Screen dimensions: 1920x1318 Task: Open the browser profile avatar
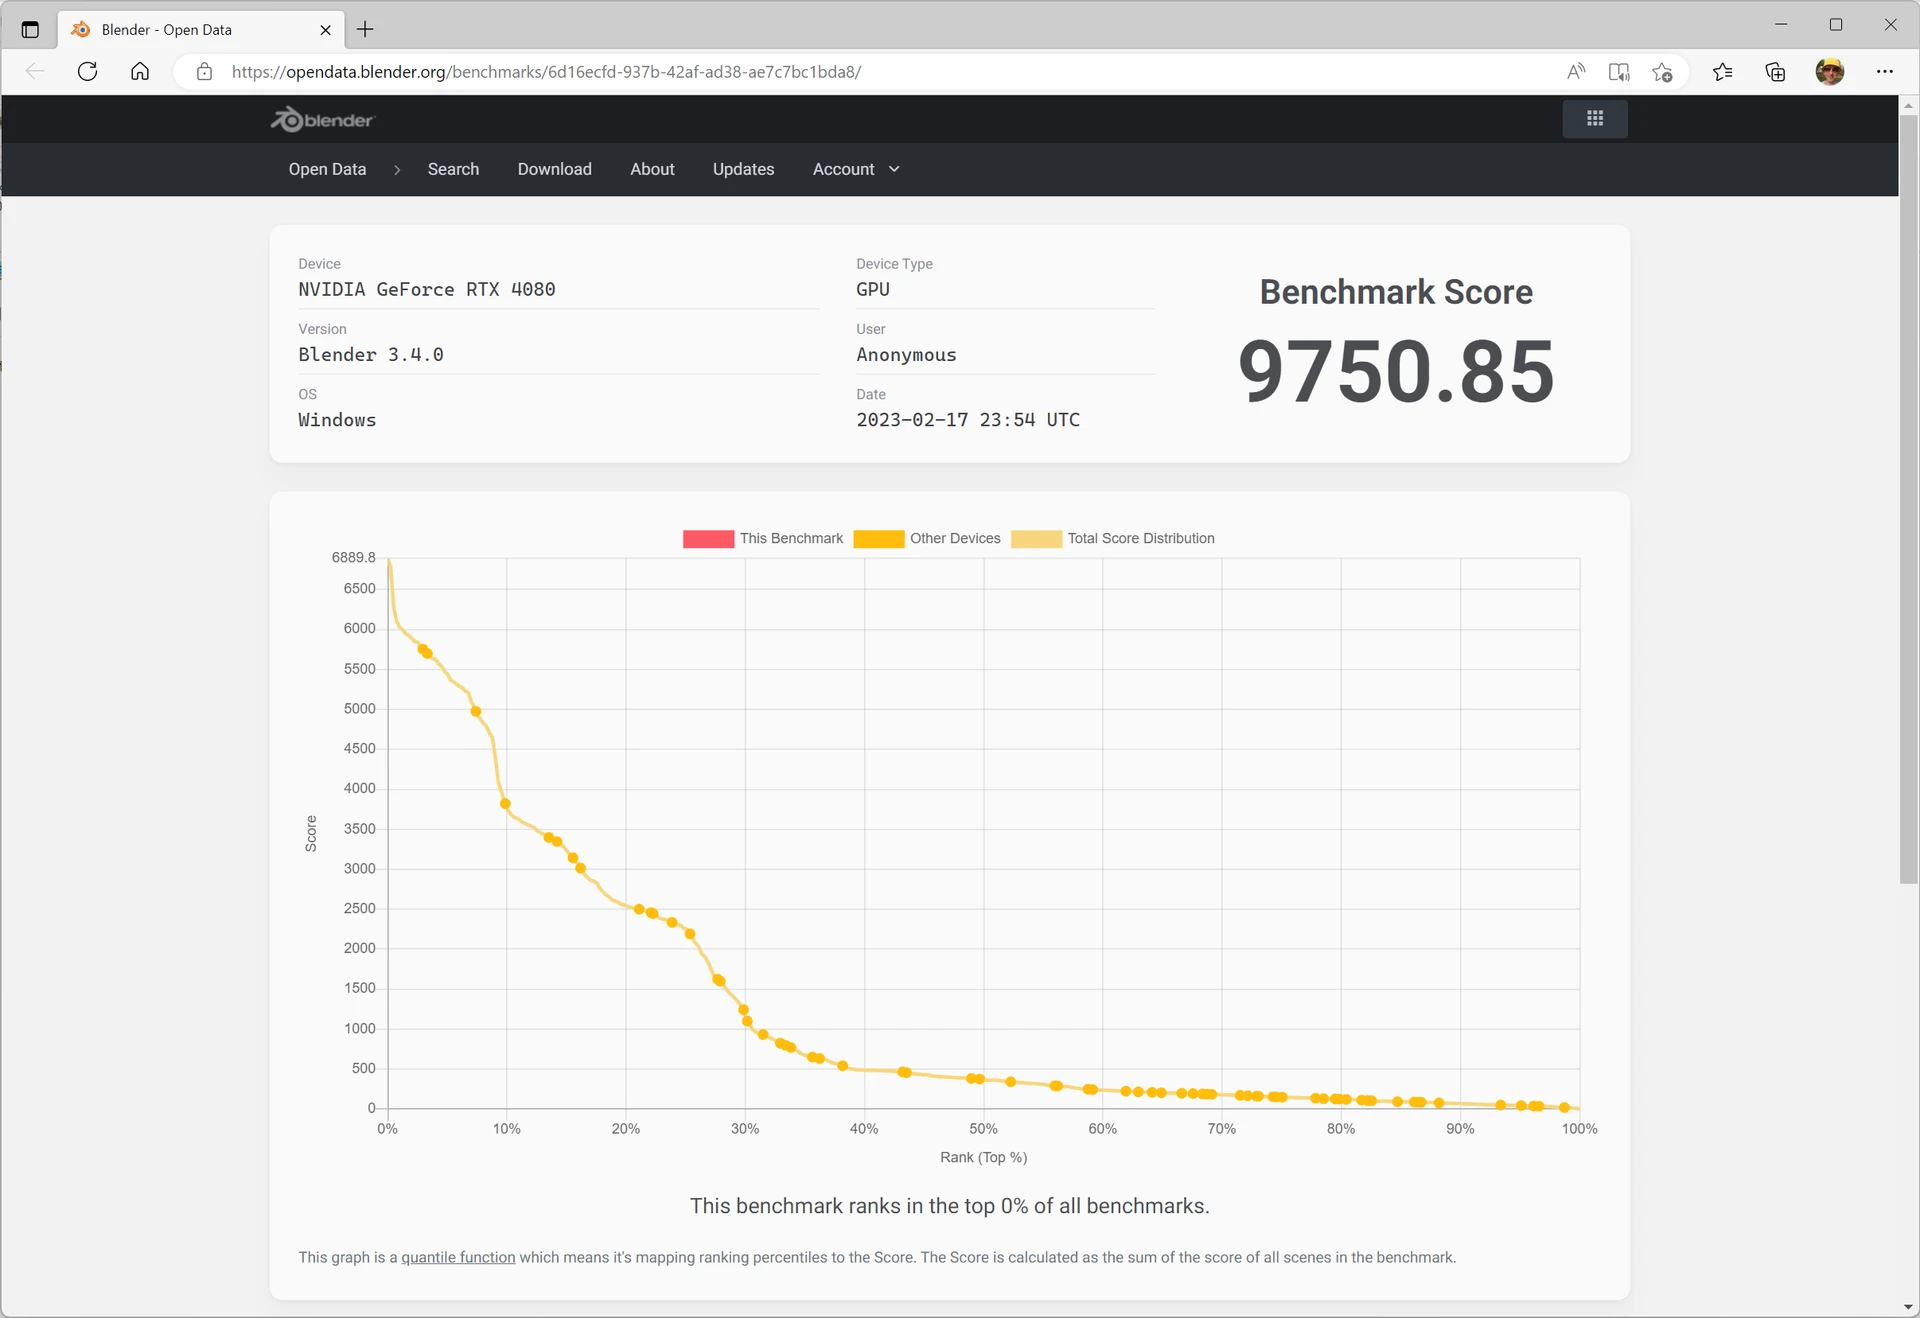click(1830, 71)
